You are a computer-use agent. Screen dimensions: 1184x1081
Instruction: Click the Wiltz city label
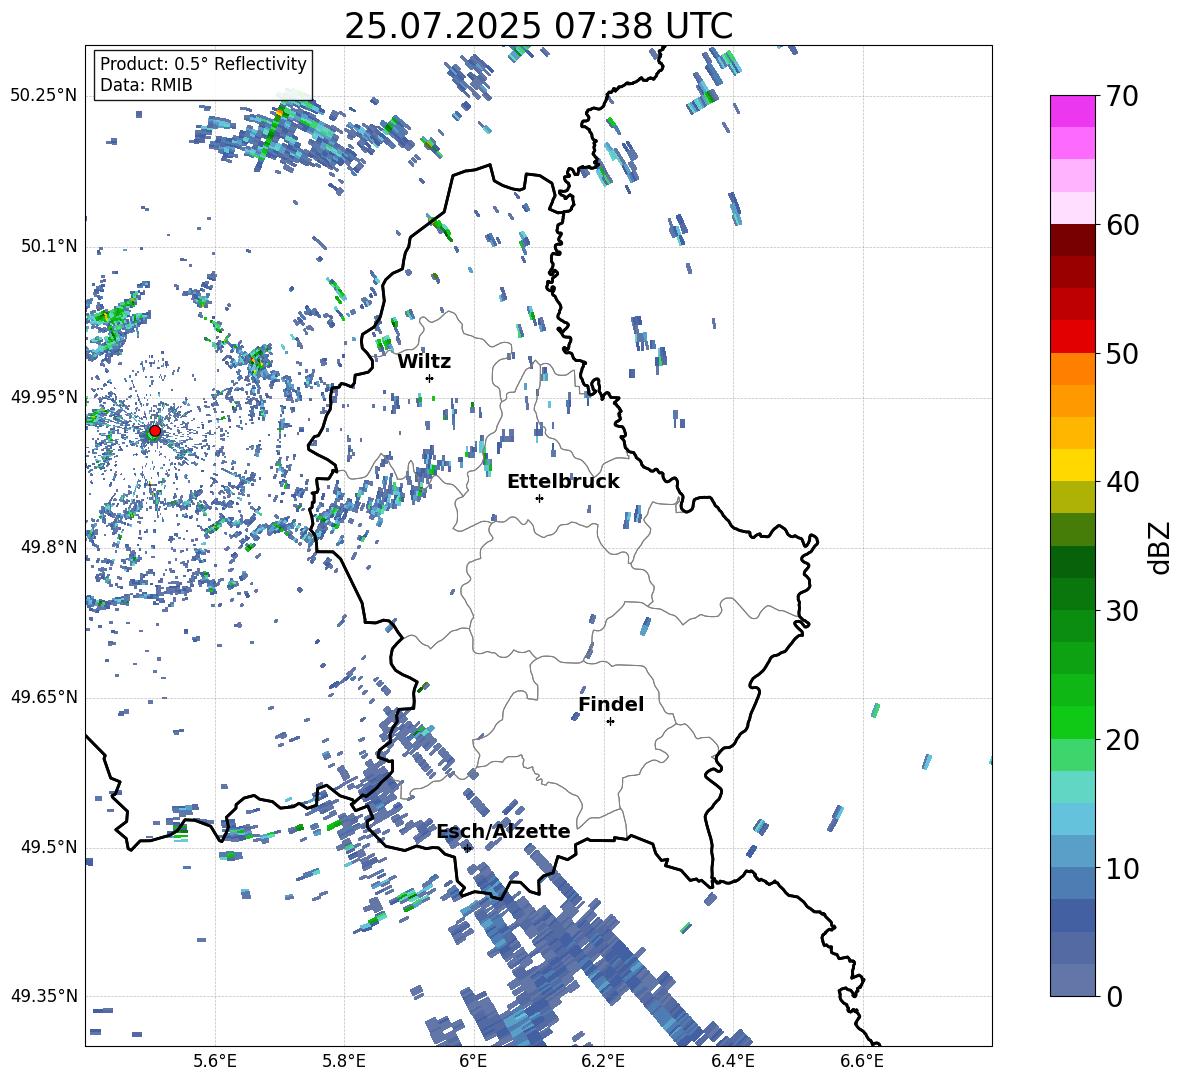pos(424,362)
